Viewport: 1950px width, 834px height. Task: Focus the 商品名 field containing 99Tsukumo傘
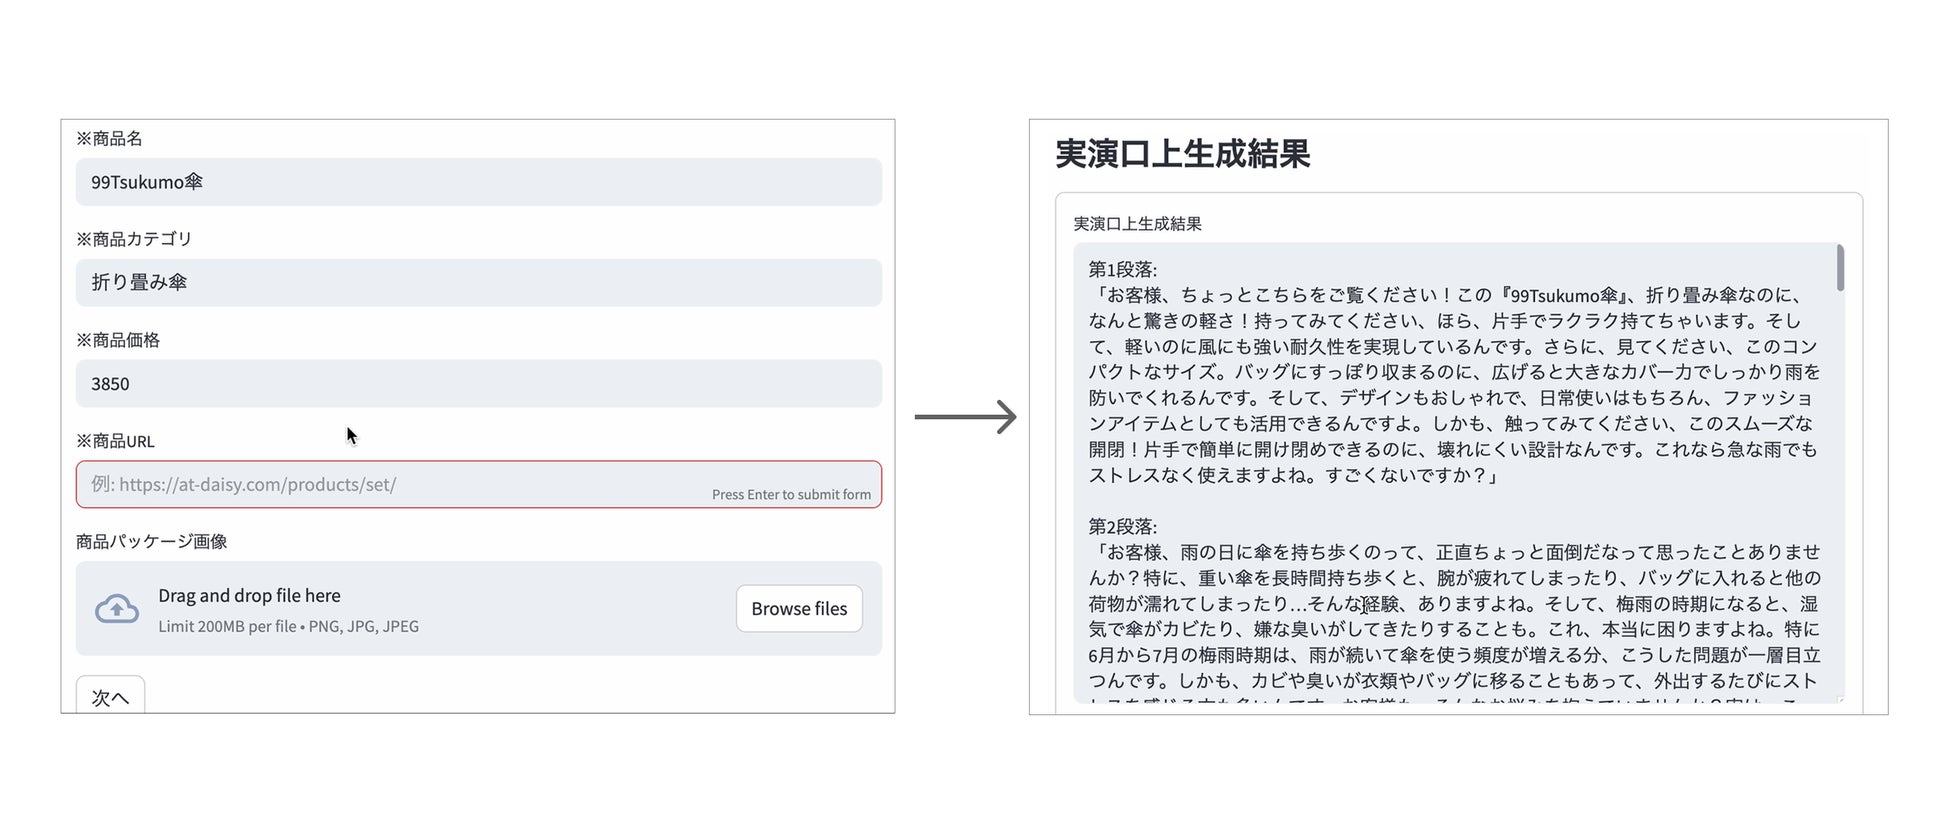click(479, 182)
